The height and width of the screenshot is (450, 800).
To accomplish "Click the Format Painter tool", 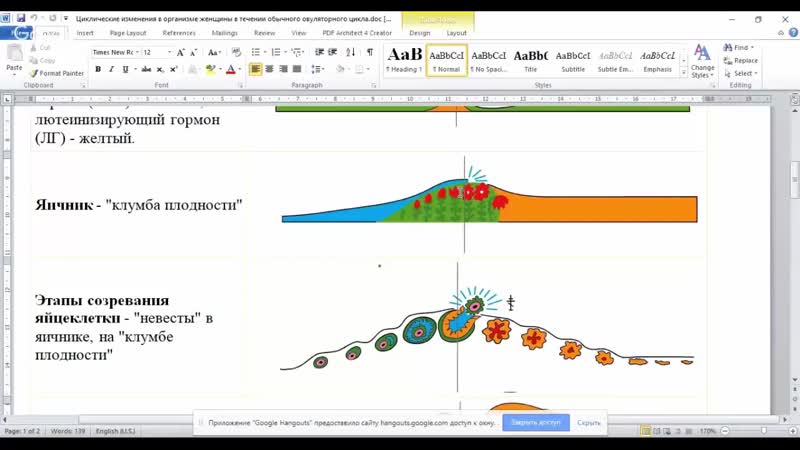I will click(x=58, y=73).
